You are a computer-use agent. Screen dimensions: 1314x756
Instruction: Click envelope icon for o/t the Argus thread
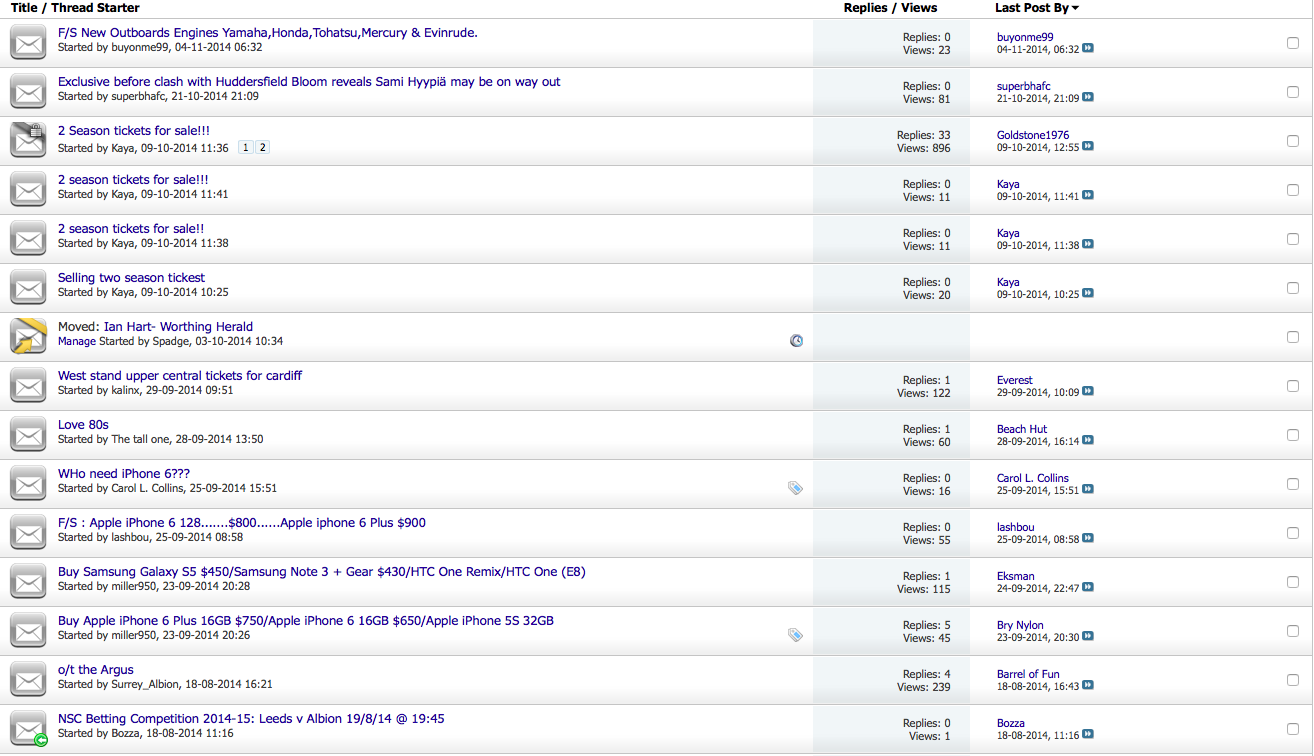tap(28, 680)
